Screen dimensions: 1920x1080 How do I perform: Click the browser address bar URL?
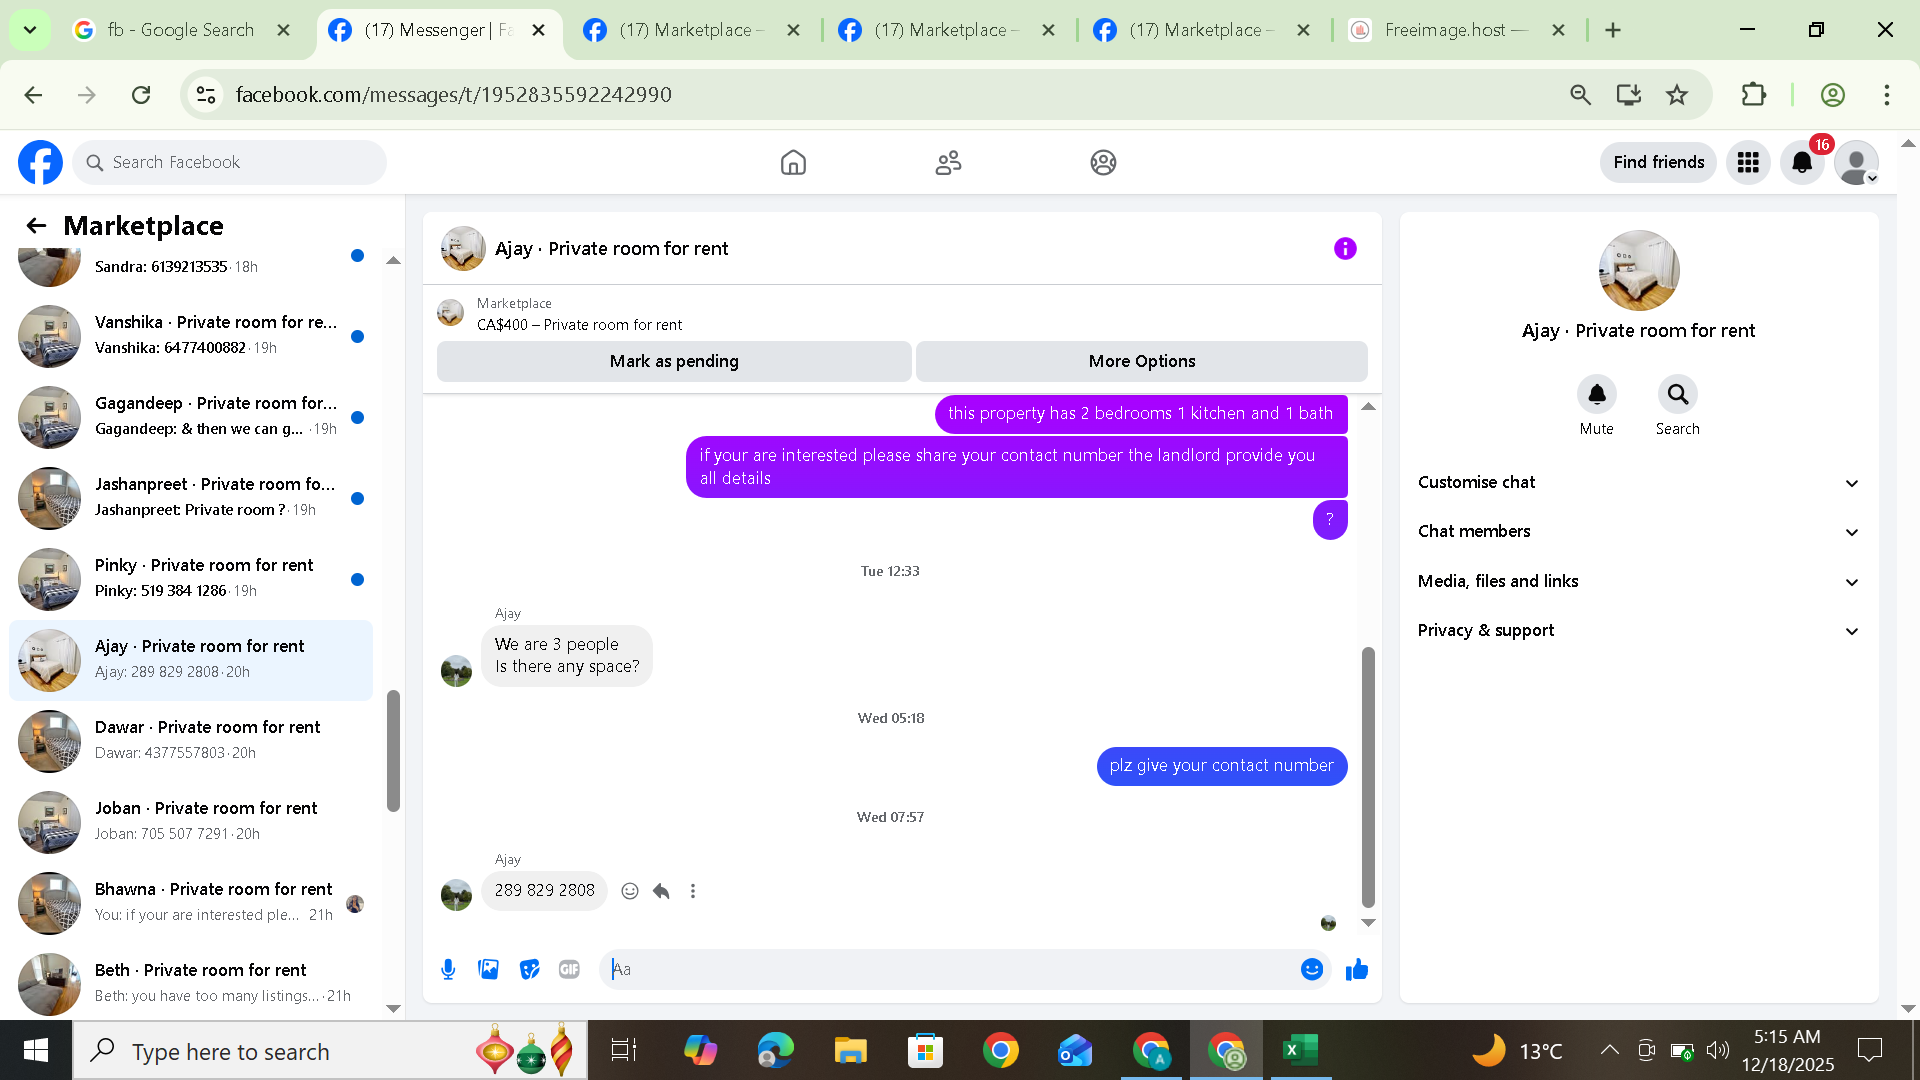point(453,95)
